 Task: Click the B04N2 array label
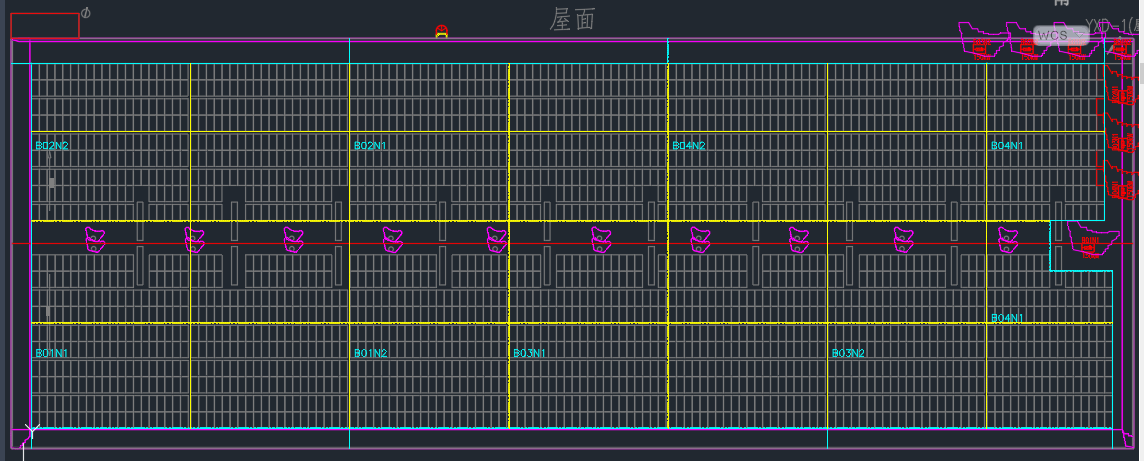[689, 146]
